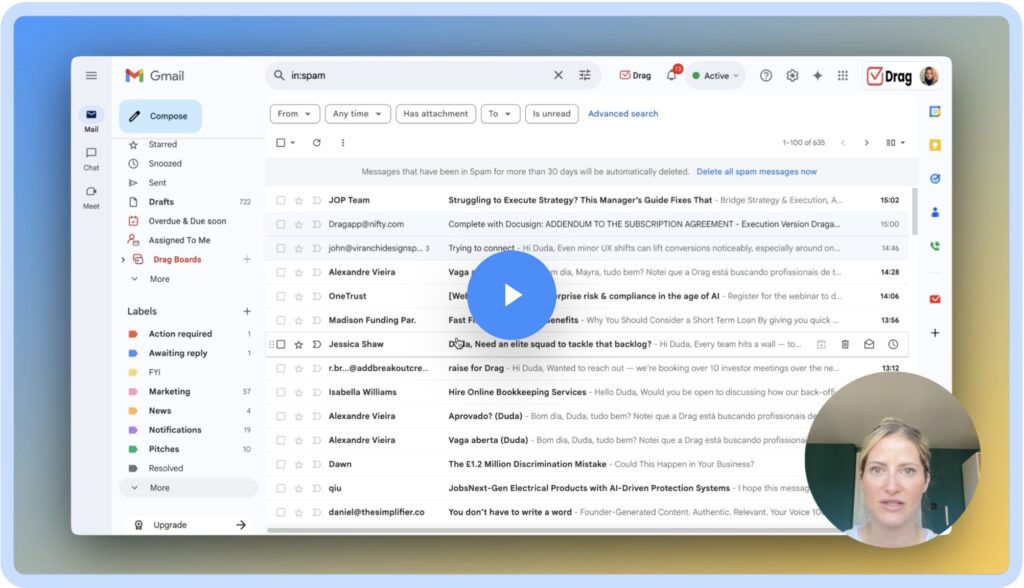Open the red Action required label

coord(180,334)
